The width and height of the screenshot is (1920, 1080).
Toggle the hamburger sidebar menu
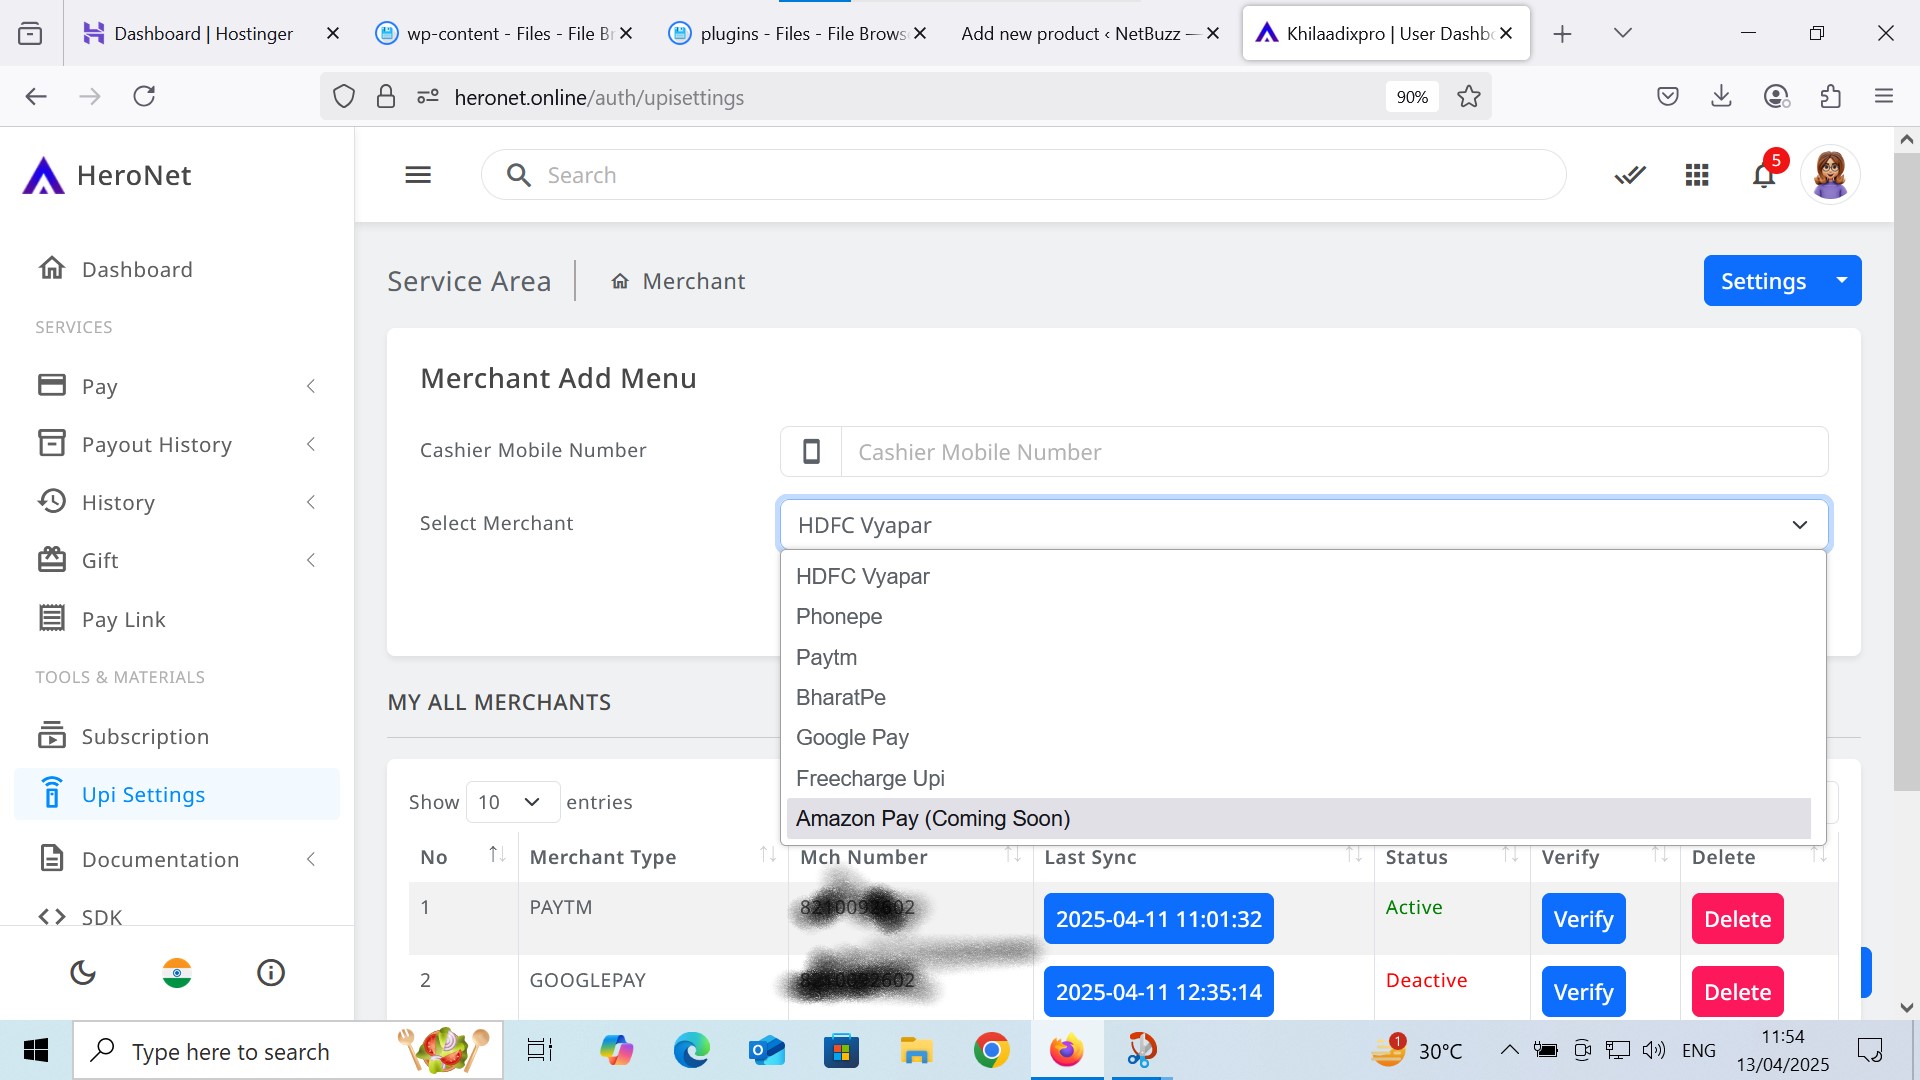click(418, 175)
